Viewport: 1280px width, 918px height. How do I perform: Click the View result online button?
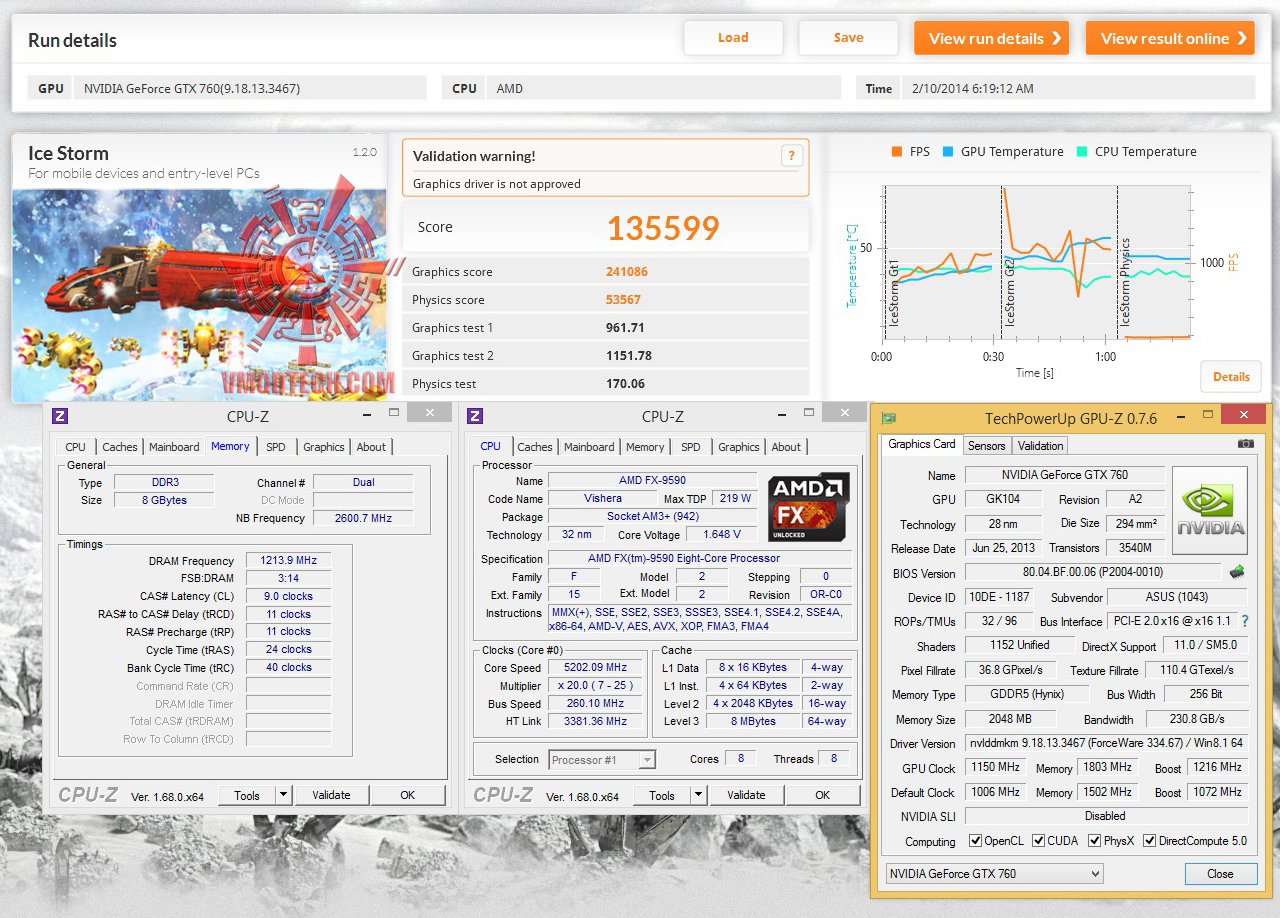click(x=1170, y=38)
